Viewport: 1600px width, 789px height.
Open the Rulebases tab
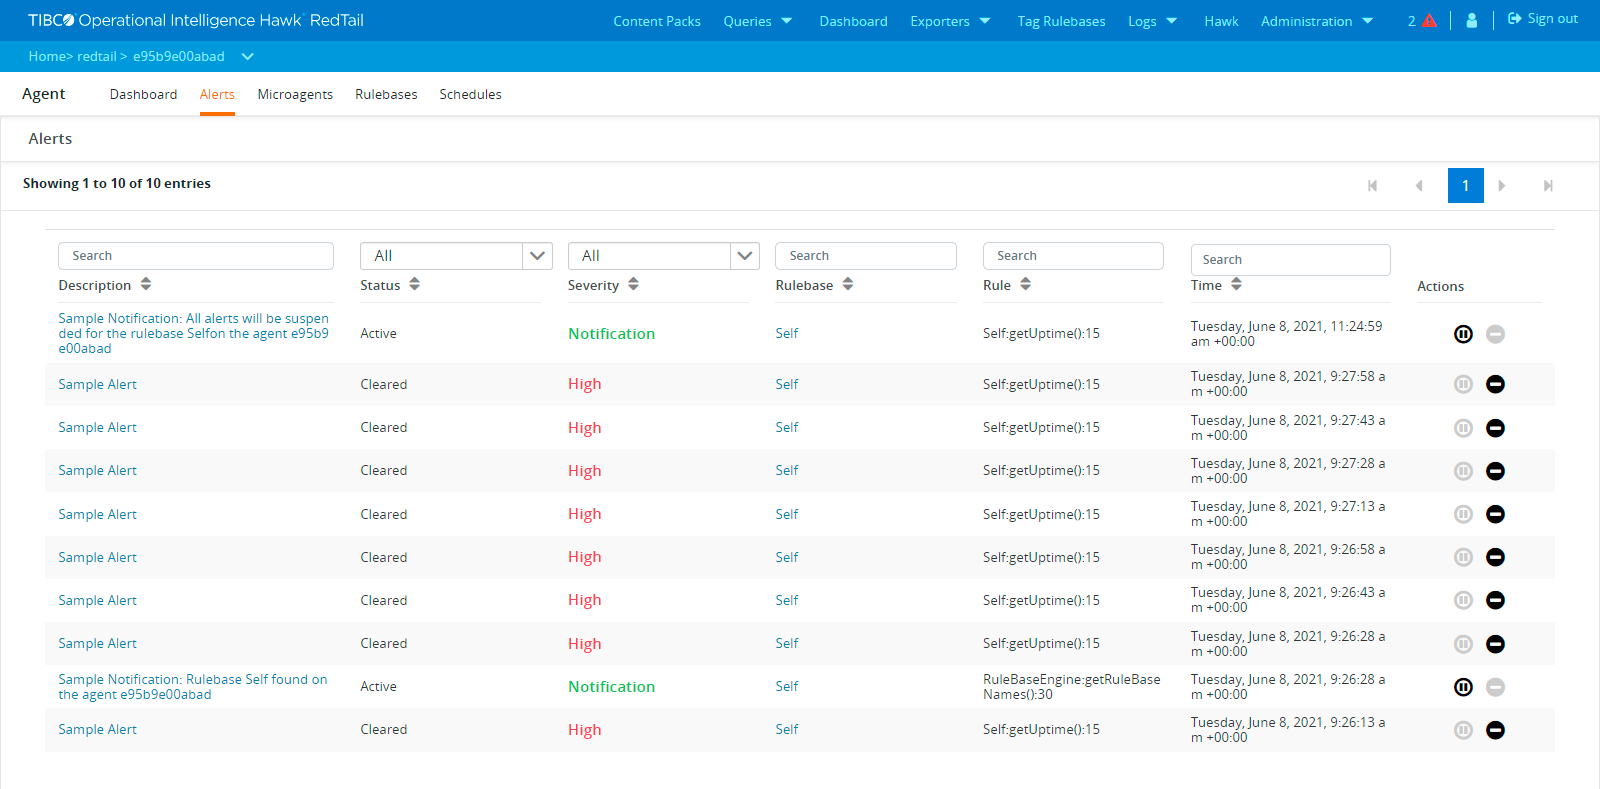(386, 94)
